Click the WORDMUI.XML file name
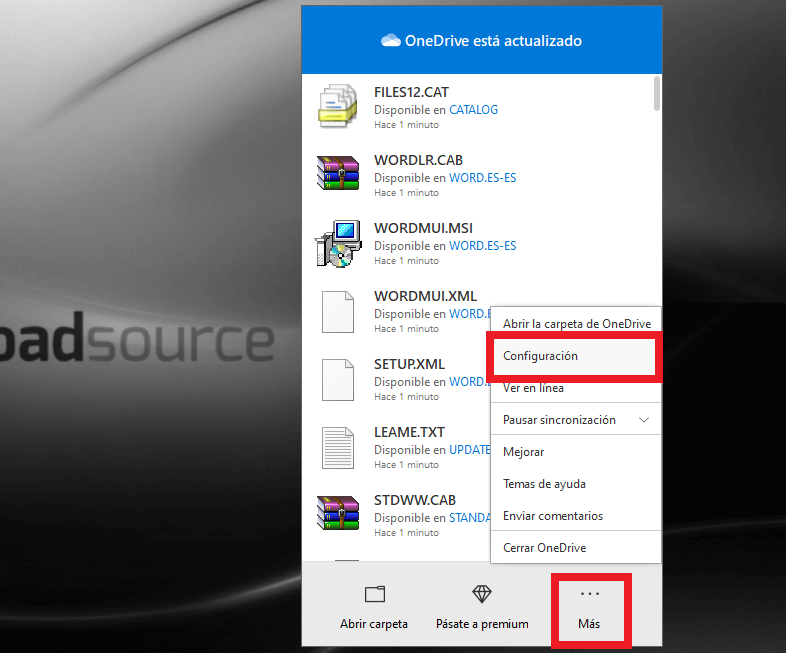 point(426,296)
